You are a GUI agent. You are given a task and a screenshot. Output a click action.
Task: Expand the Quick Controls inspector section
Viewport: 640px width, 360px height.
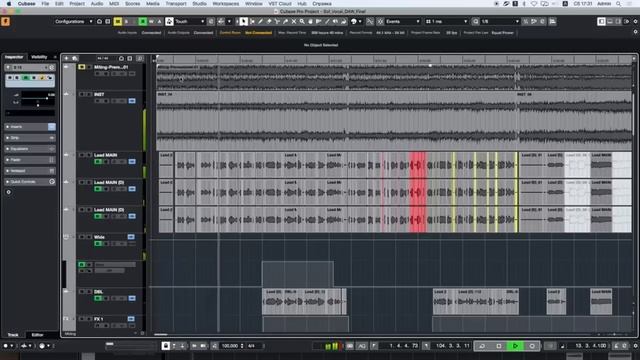(x=30, y=182)
